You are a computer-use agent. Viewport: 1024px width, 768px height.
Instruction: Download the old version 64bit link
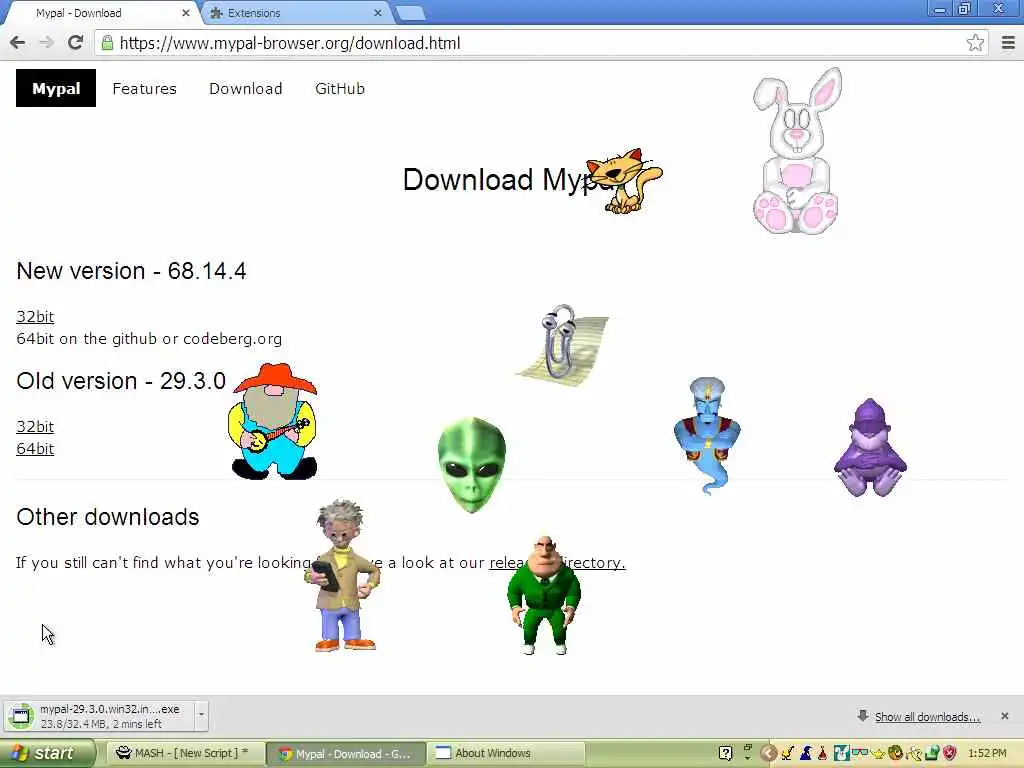tap(35, 449)
